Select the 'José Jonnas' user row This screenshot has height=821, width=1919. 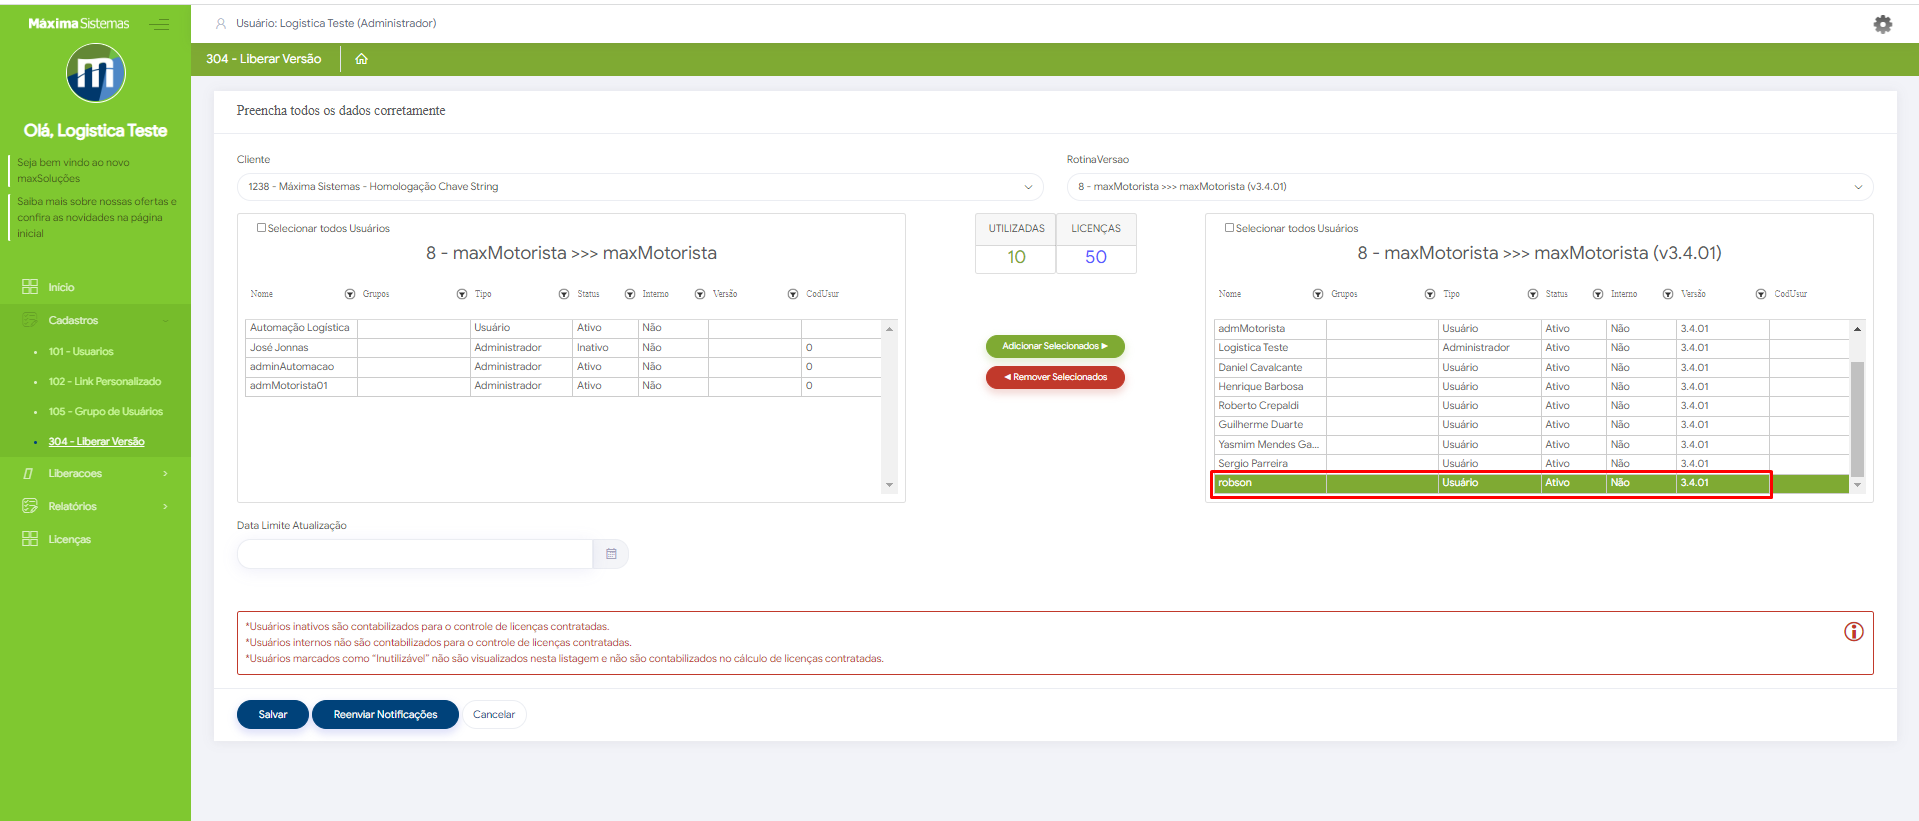tap(563, 348)
